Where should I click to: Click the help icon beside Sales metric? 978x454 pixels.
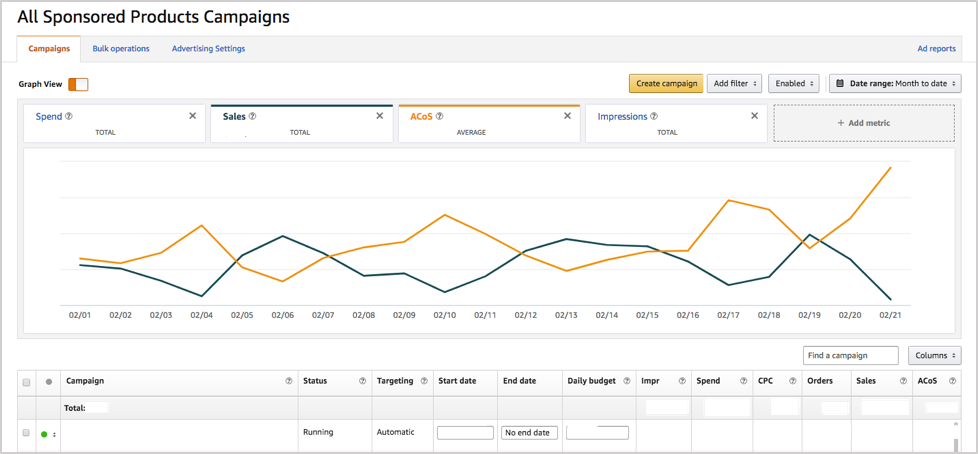tap(253, 117)
